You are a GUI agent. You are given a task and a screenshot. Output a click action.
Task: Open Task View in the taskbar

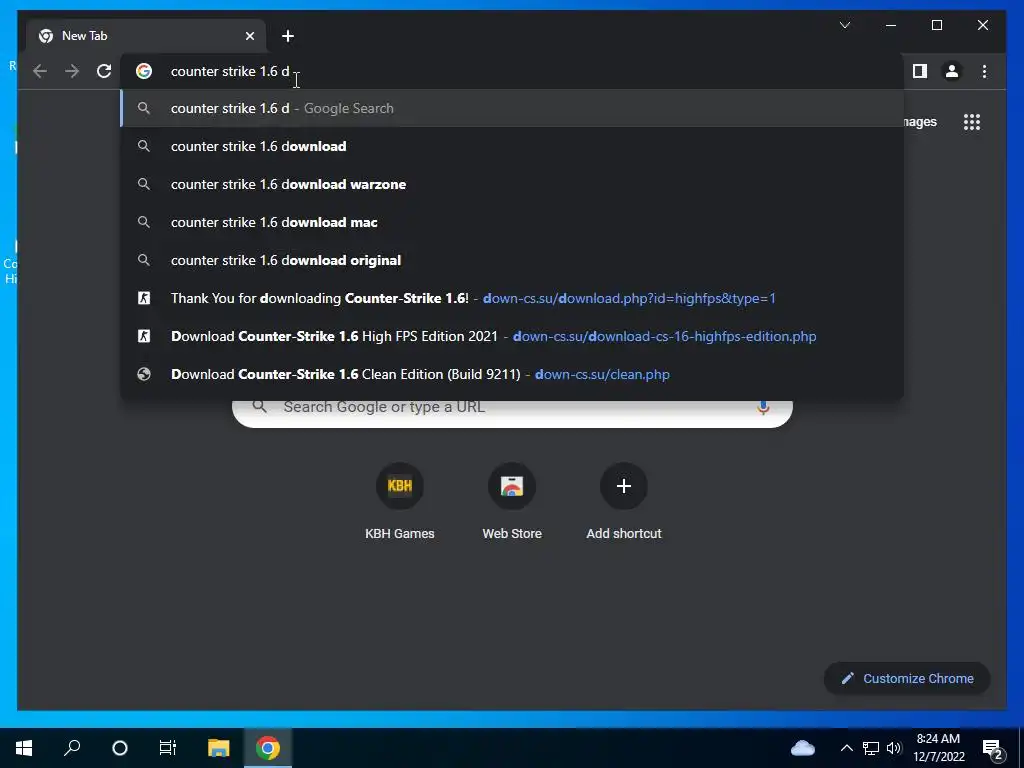click(x=168, y=748)
